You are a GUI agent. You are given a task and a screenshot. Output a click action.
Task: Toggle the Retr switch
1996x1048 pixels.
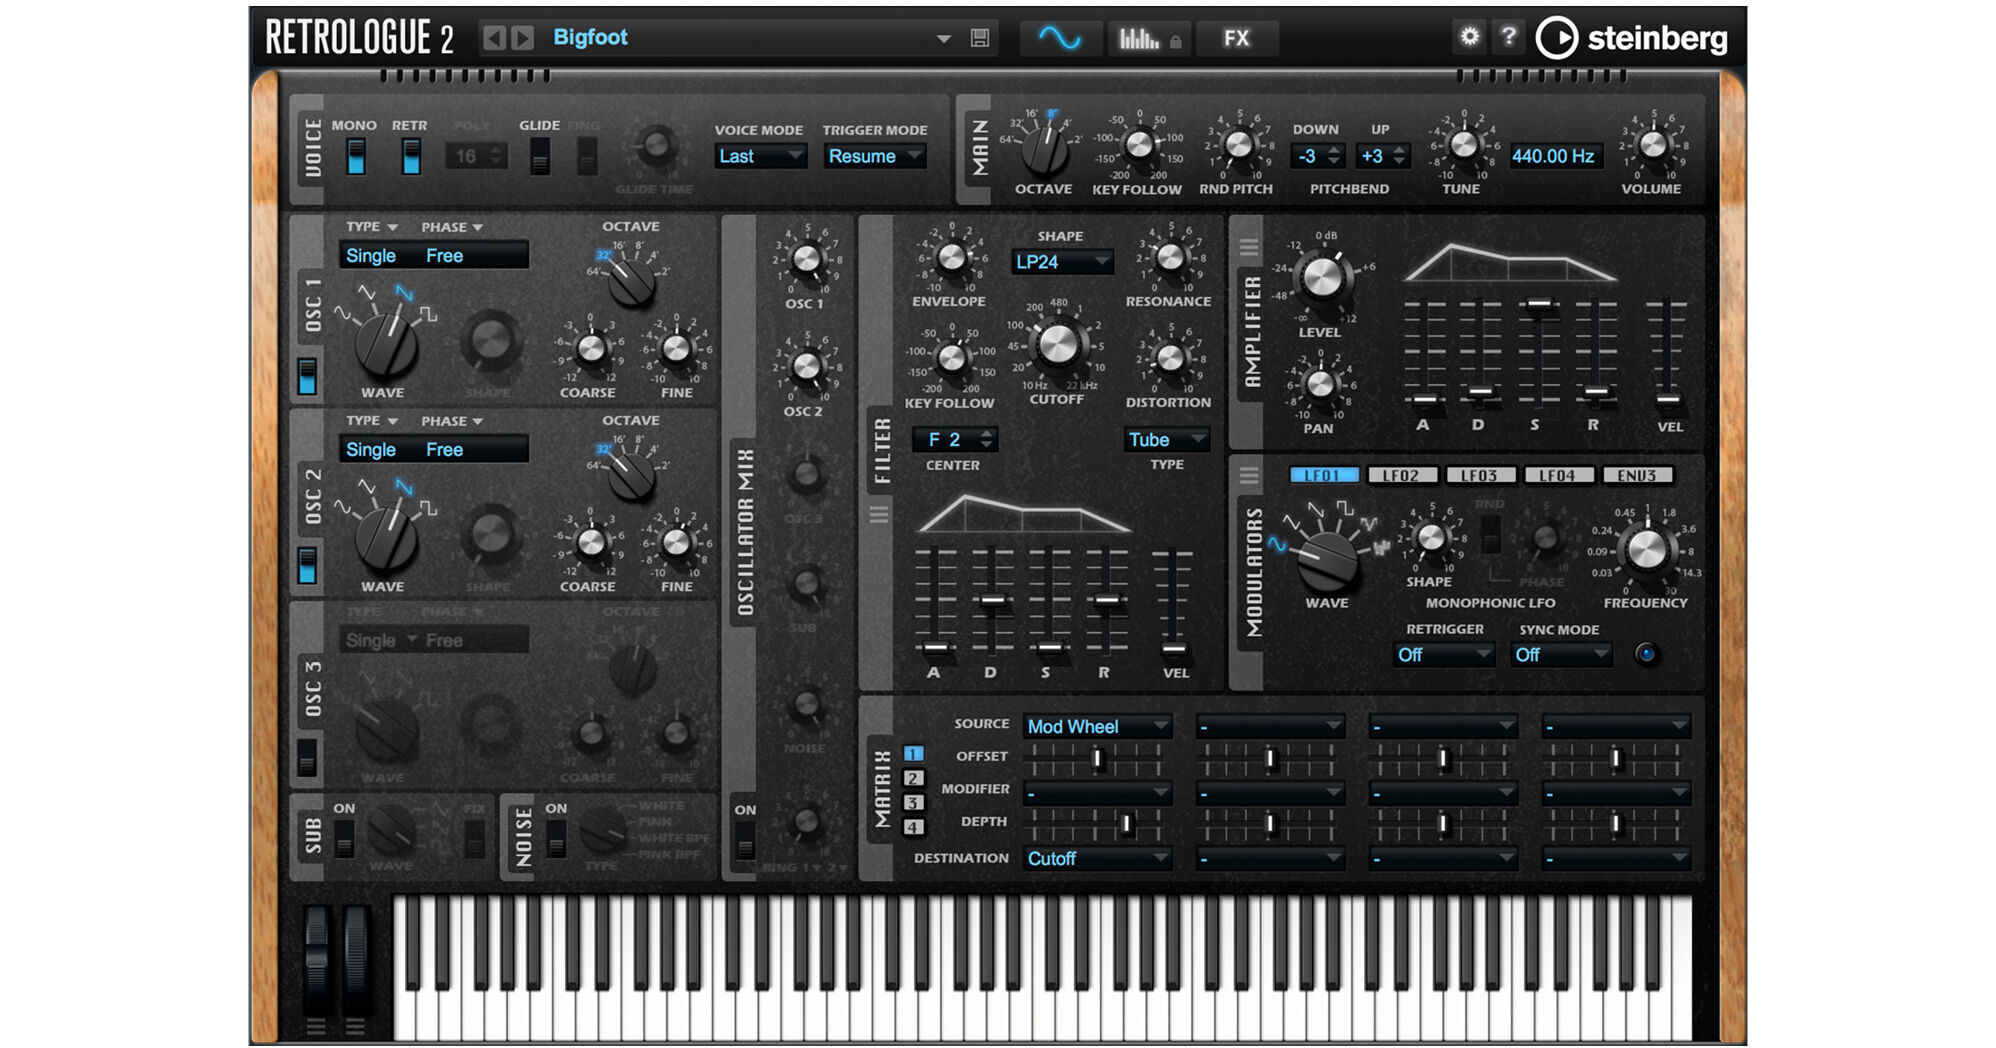click(410, 156)
